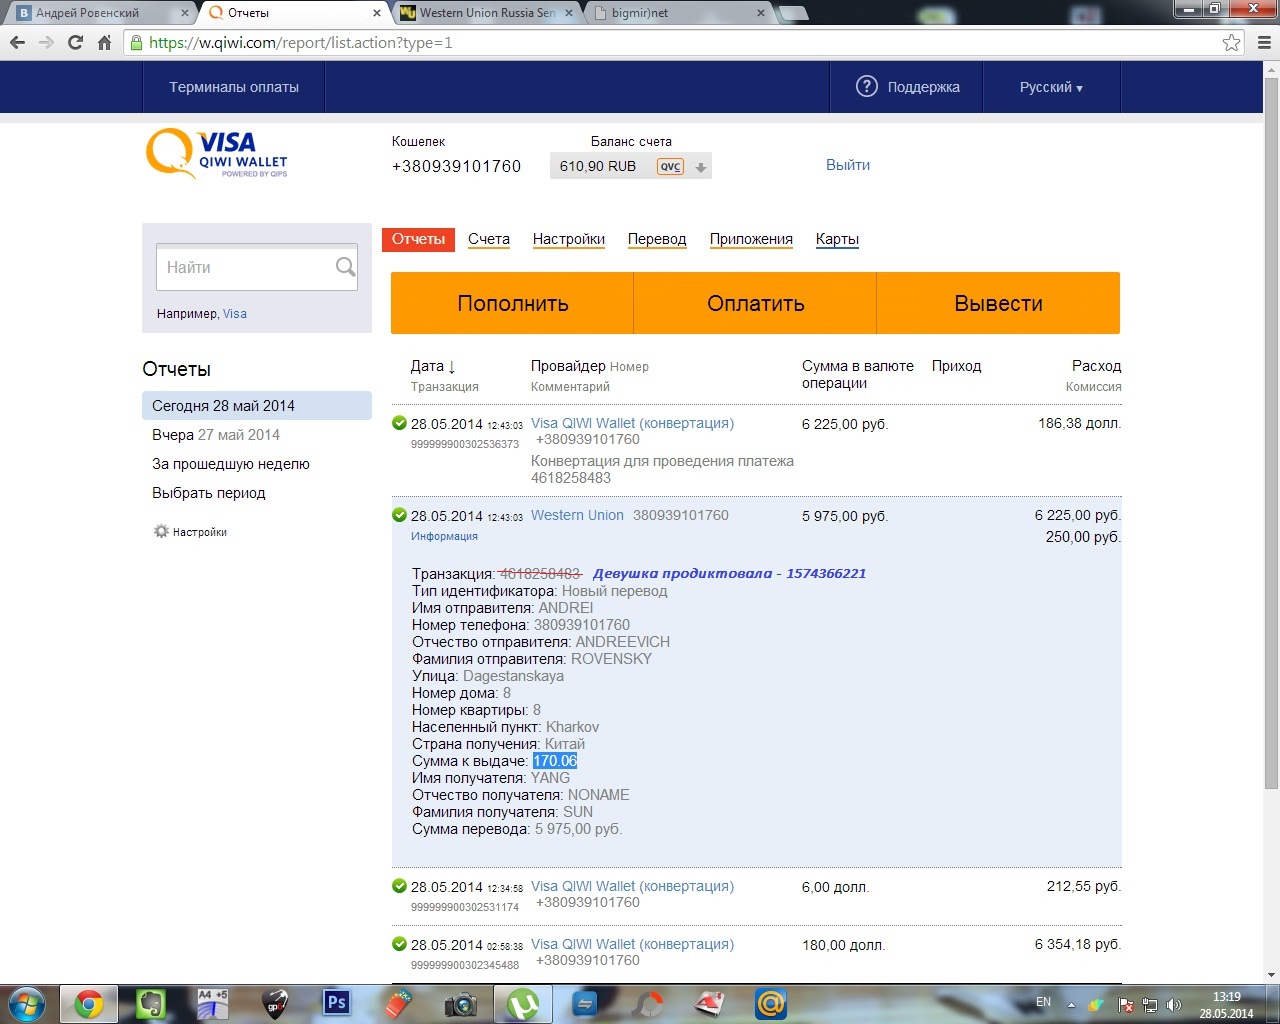Open Photoshop from the taskbar
This screenshot has width=1280, height=1024.
[337, 1003]
